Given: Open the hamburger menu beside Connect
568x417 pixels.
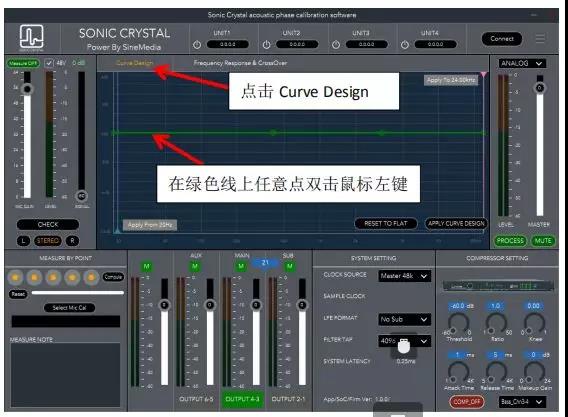Looking at the screenshot, I should tap(540, 38).
